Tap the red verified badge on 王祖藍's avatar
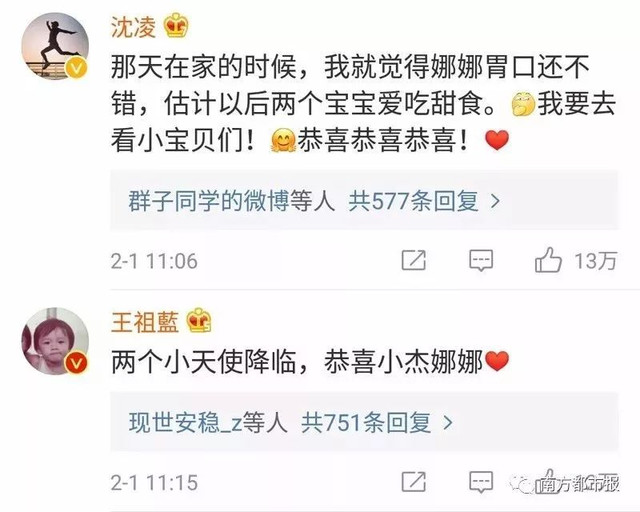The image size is (640, 512). click(x=76, y=362)
